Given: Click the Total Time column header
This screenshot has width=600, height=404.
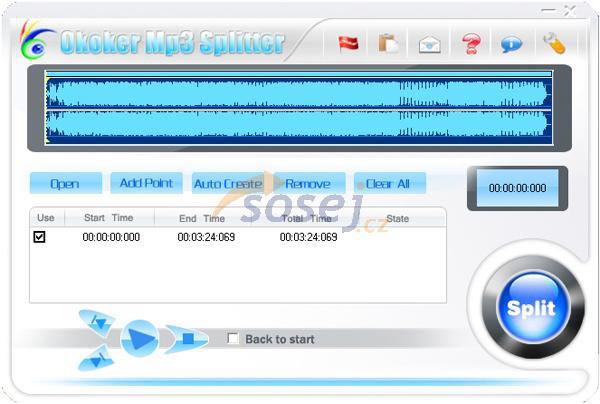Looking at the screenshot, I should 306,218.
